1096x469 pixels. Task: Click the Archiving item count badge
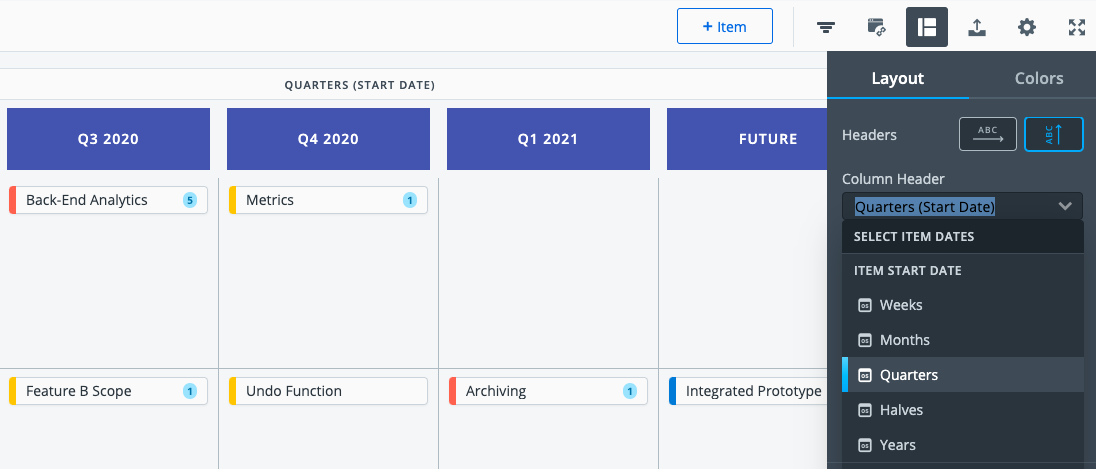[630, 391]
